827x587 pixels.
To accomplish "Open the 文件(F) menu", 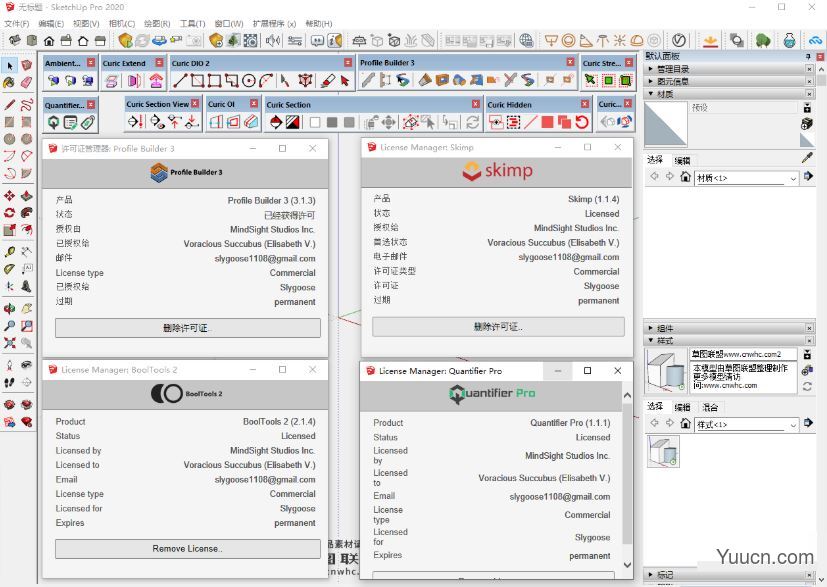I will [x=17, y=24].
